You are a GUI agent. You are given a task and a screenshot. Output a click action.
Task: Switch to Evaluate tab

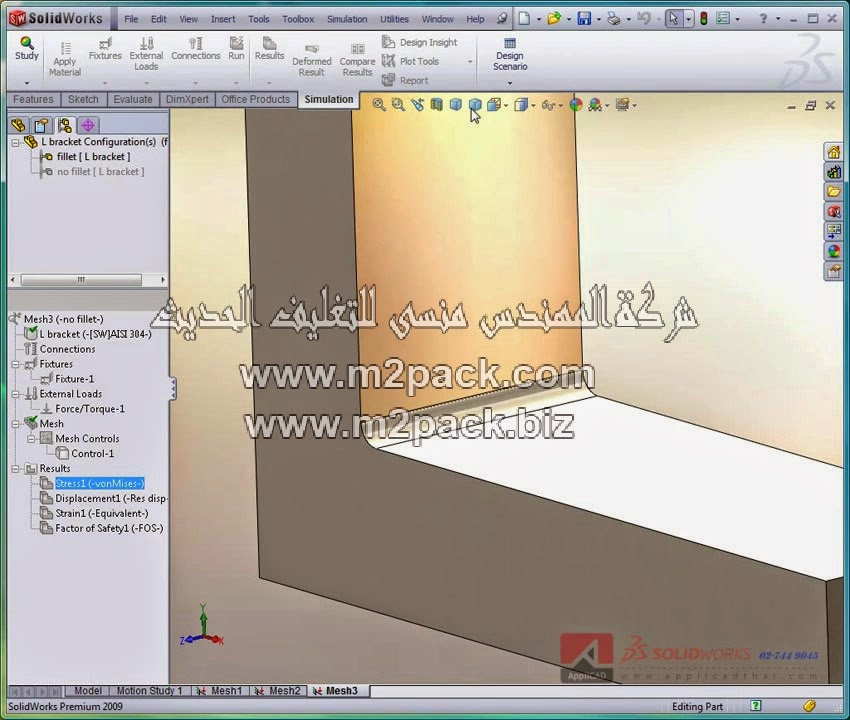click(133, 99)
